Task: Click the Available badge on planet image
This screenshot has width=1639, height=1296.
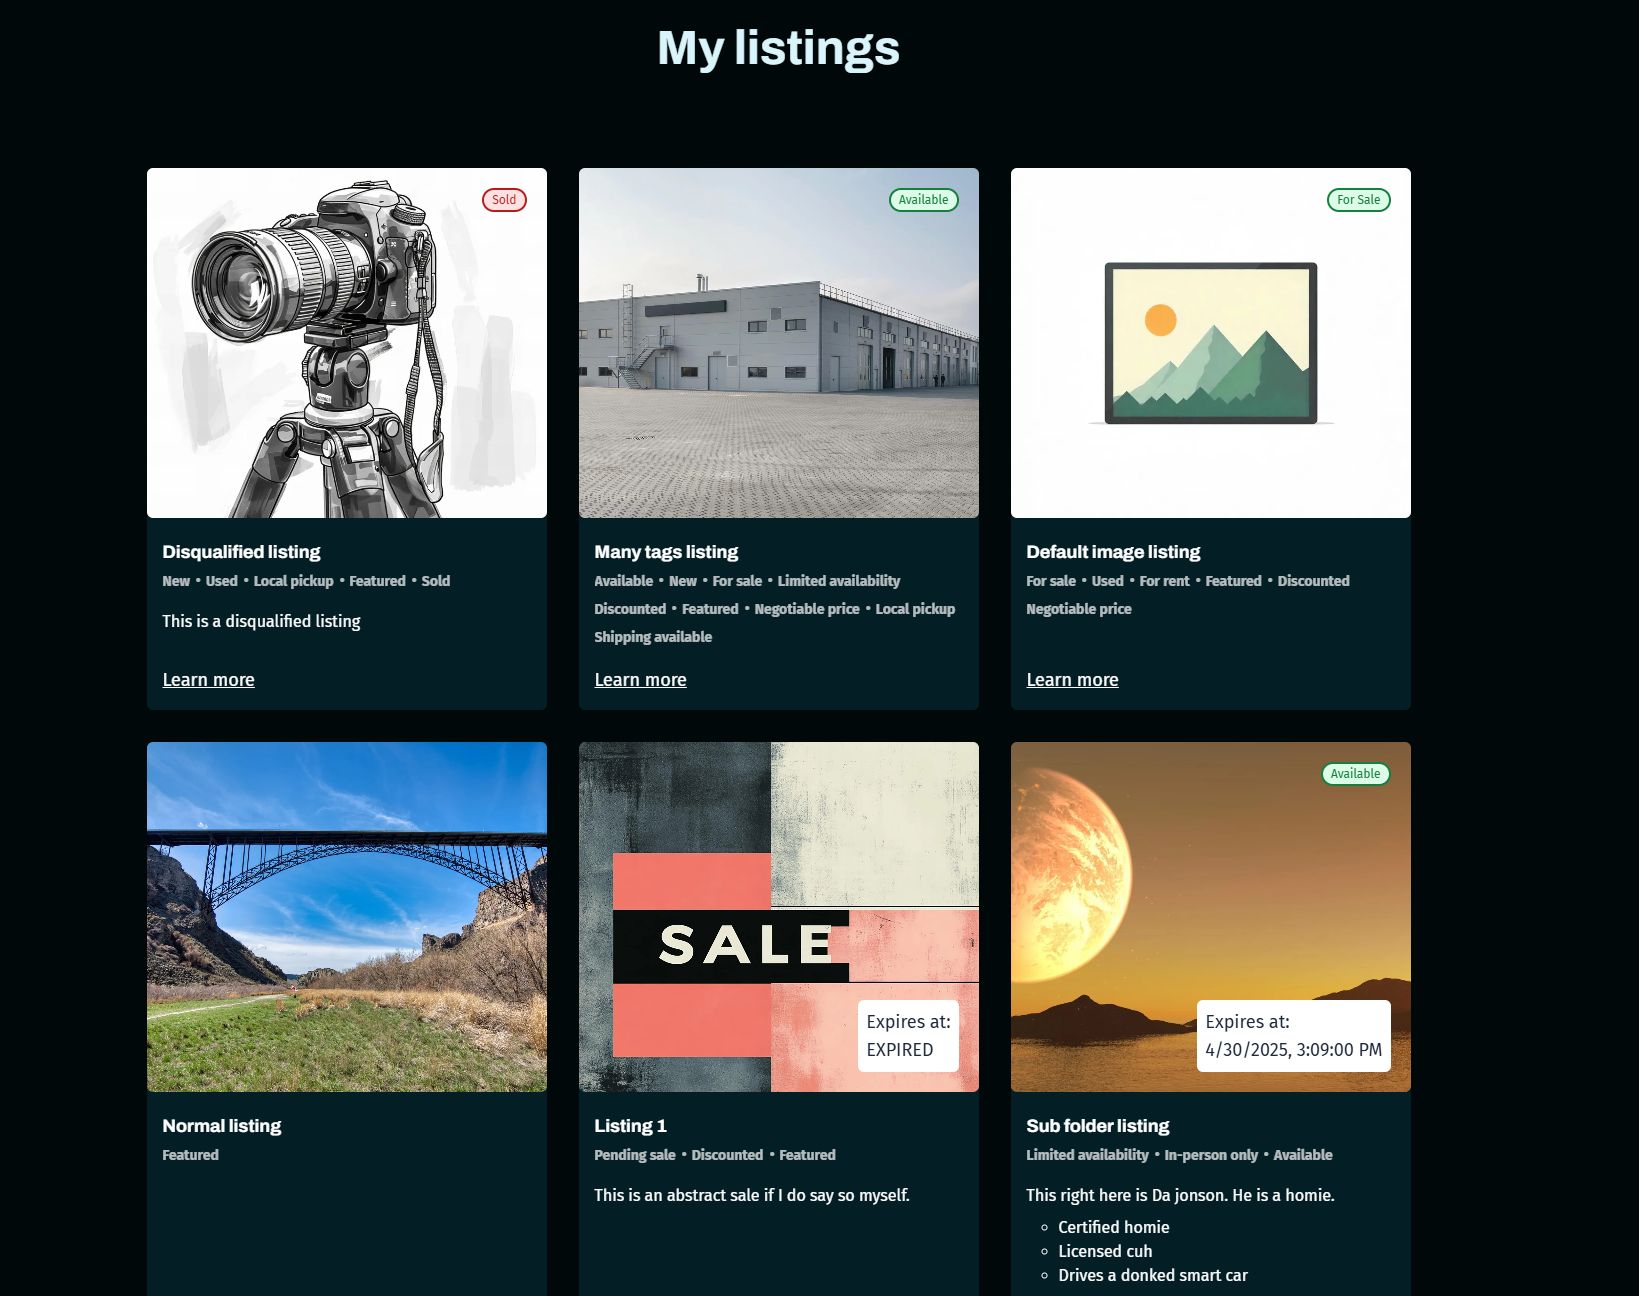Action: tap(1355, 774)
